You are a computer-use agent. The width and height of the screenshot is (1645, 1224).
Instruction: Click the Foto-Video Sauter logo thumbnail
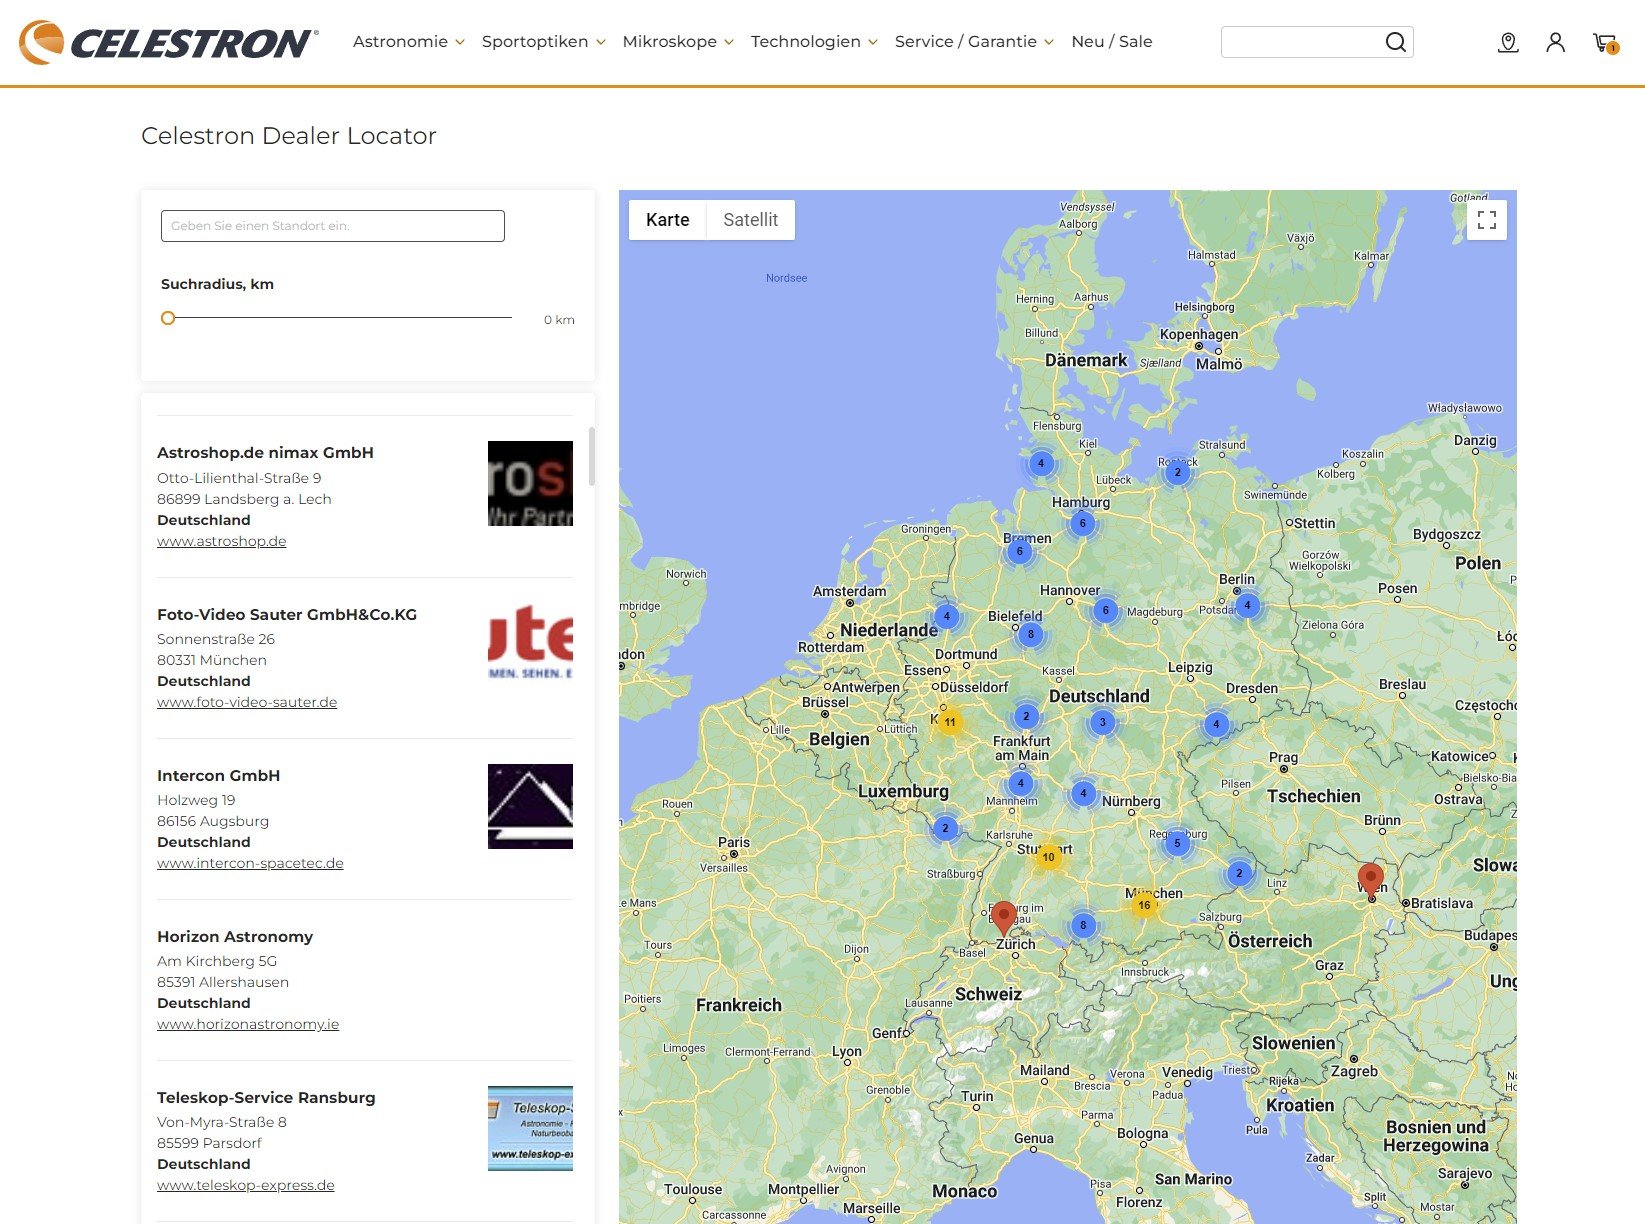click(530, 645)
